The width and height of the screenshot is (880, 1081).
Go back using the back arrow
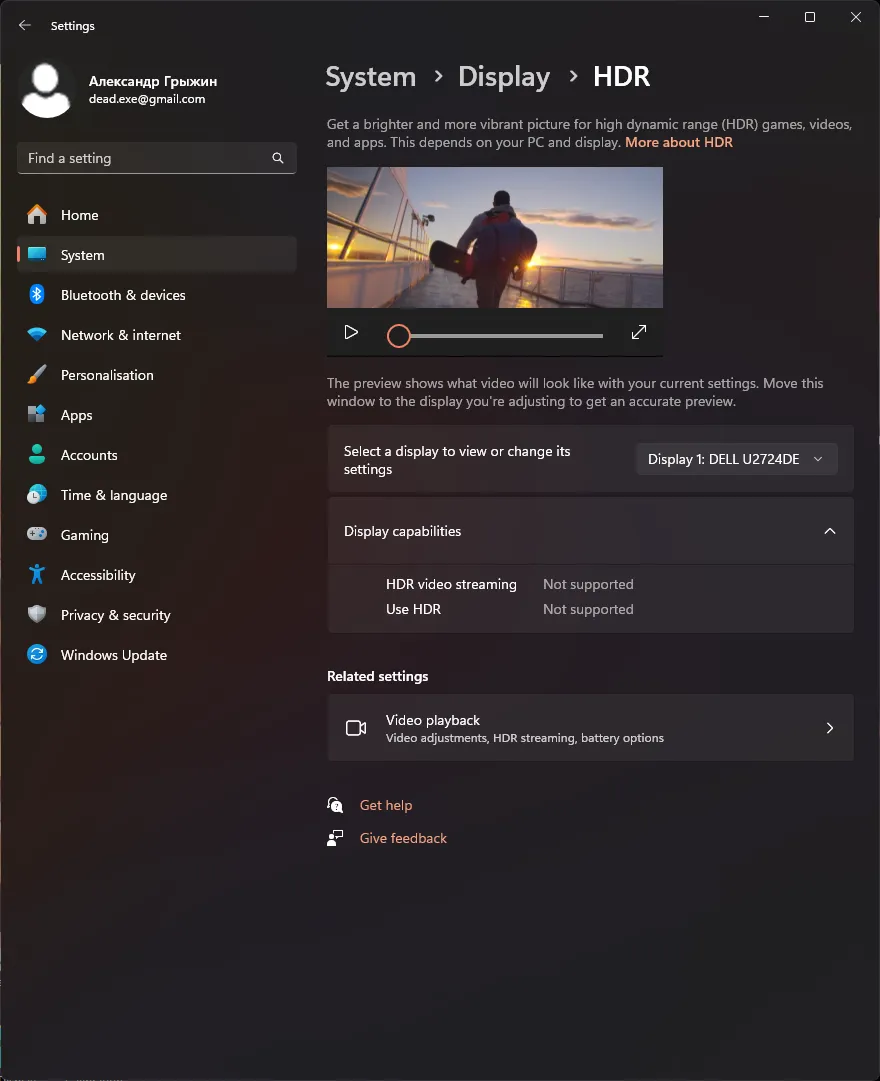click(x=25, y=26)
